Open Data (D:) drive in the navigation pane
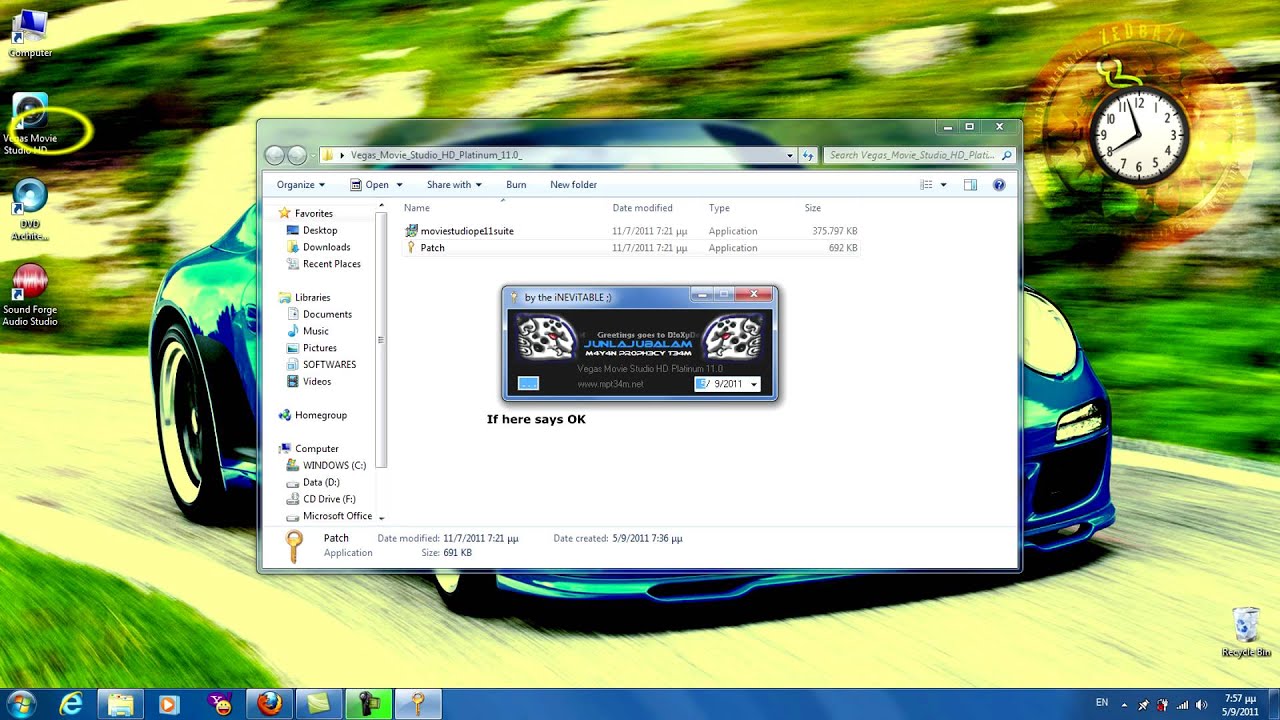 321,482
